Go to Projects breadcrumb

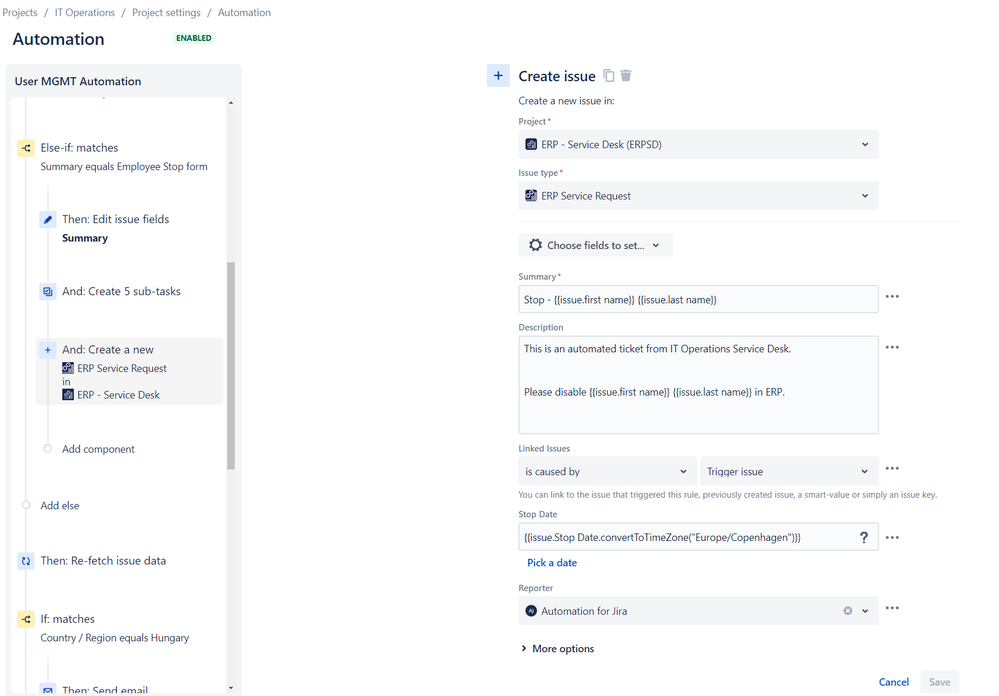click(x=20, y=13)
